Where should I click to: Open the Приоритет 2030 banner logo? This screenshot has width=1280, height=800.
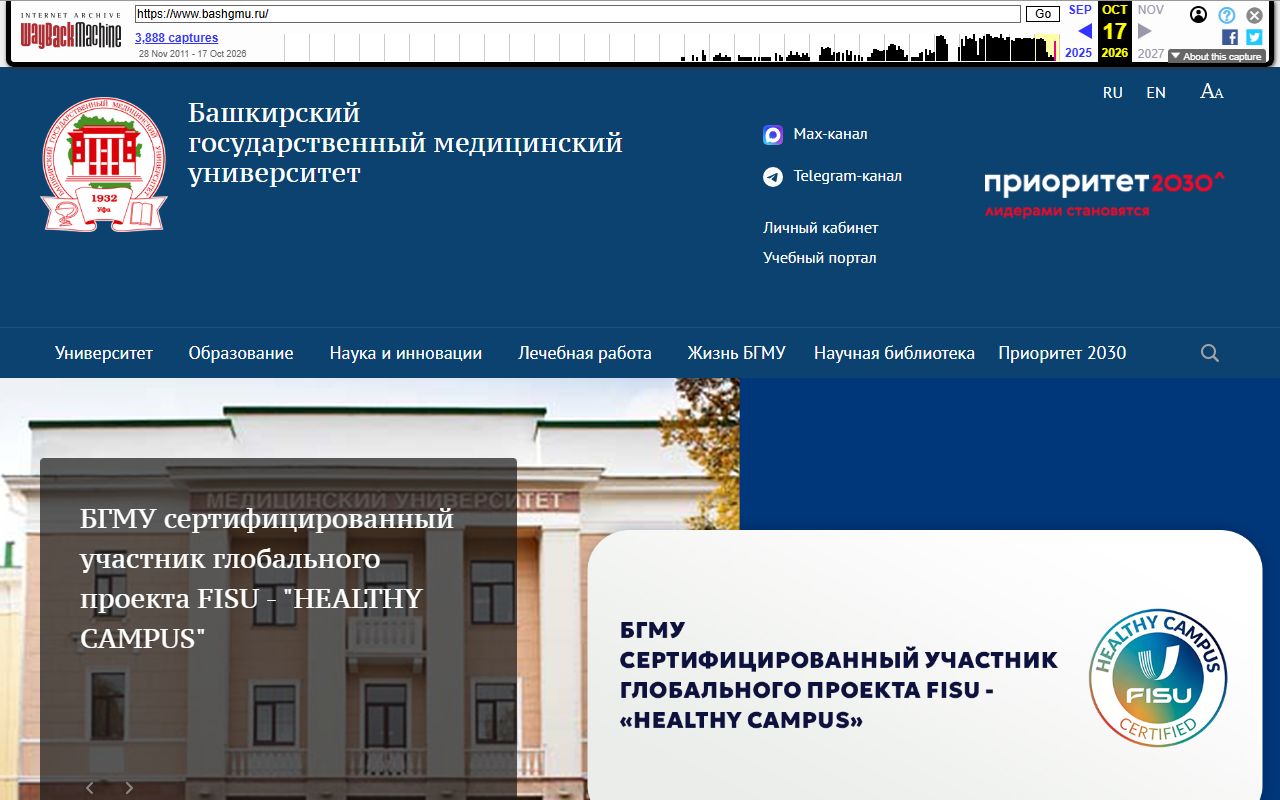(1104, 193)
